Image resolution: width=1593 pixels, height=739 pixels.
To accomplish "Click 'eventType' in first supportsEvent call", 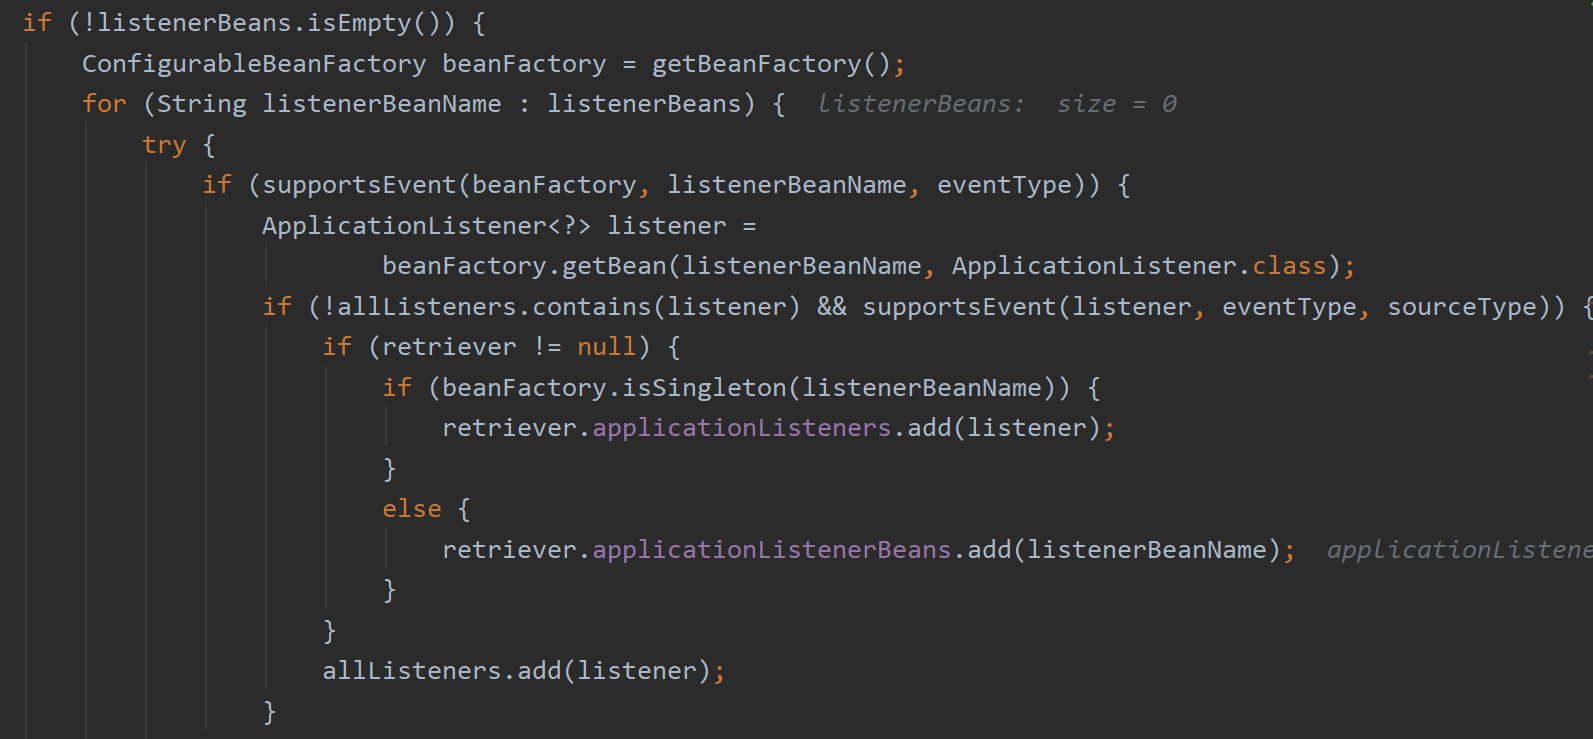I will click(x=1004, y=185).
